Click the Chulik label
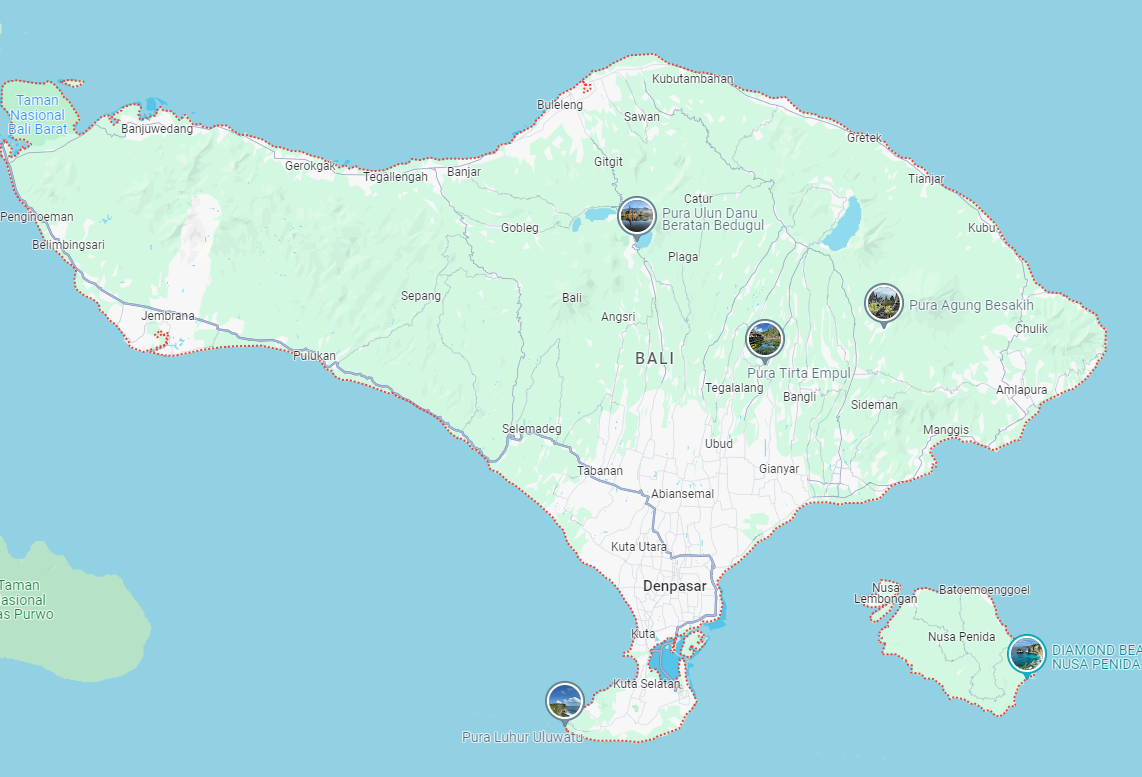This screenshot has width=1142, height=777. pos(1031,328)
